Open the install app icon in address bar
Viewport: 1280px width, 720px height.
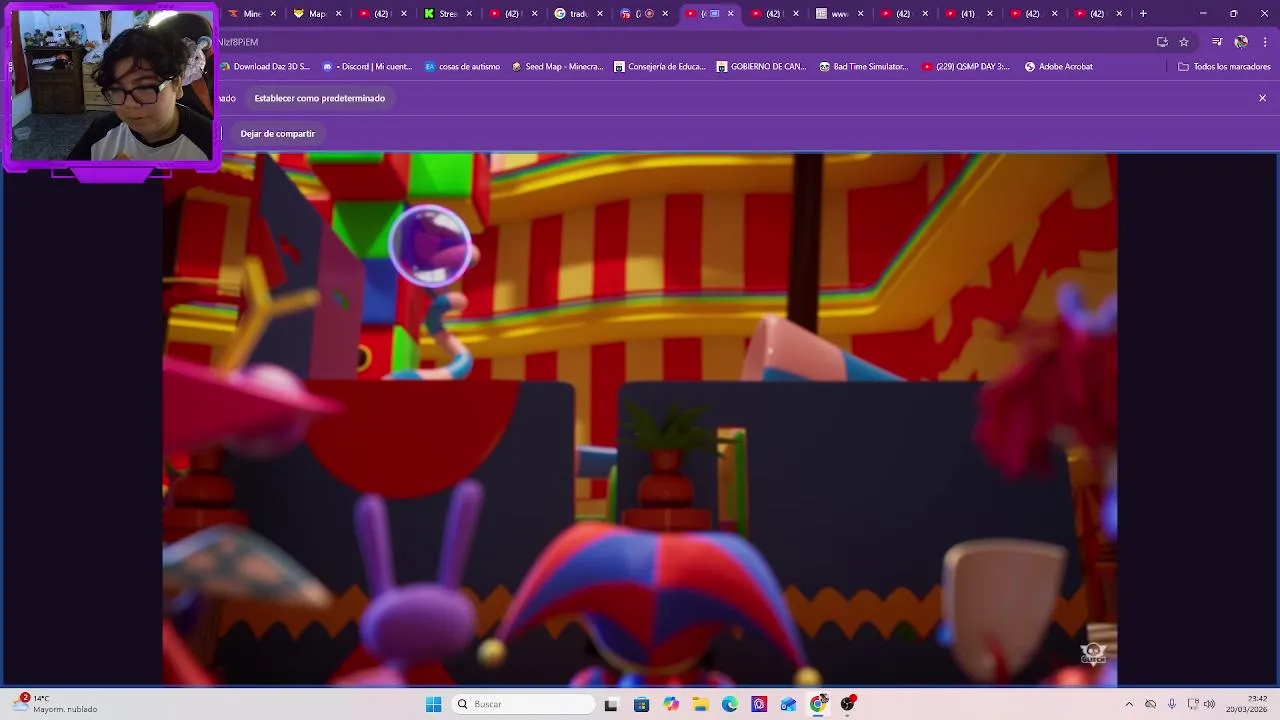[x=1162, y=42]
